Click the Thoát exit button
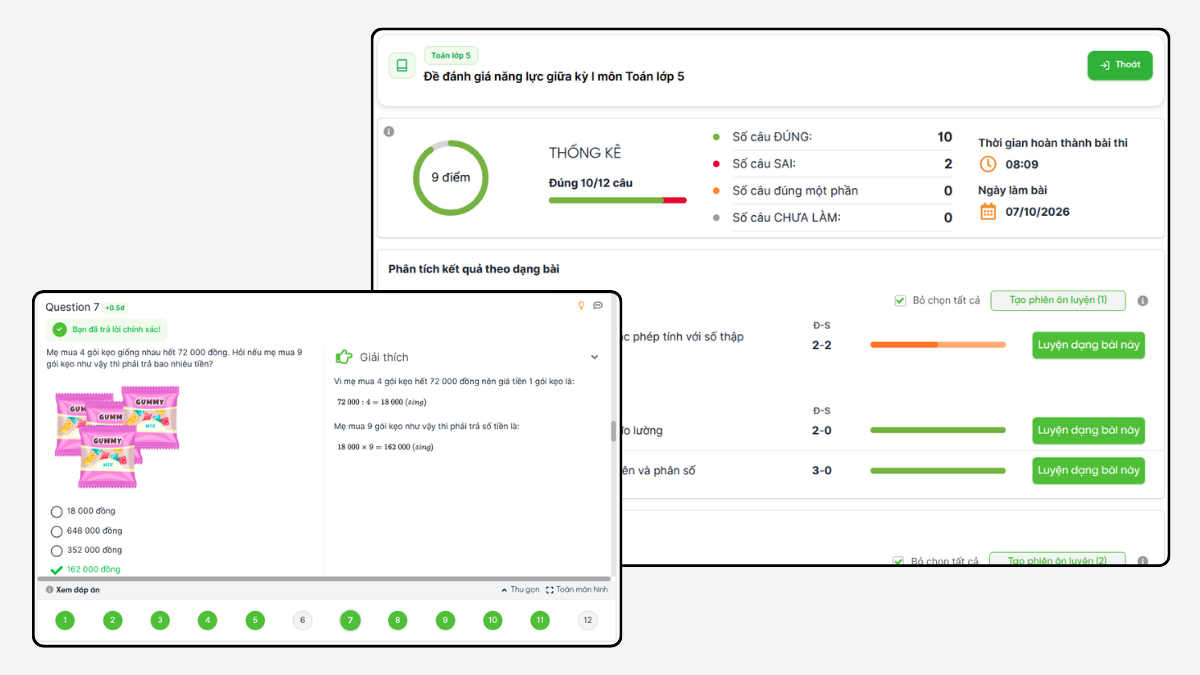 pos(1120,65)
